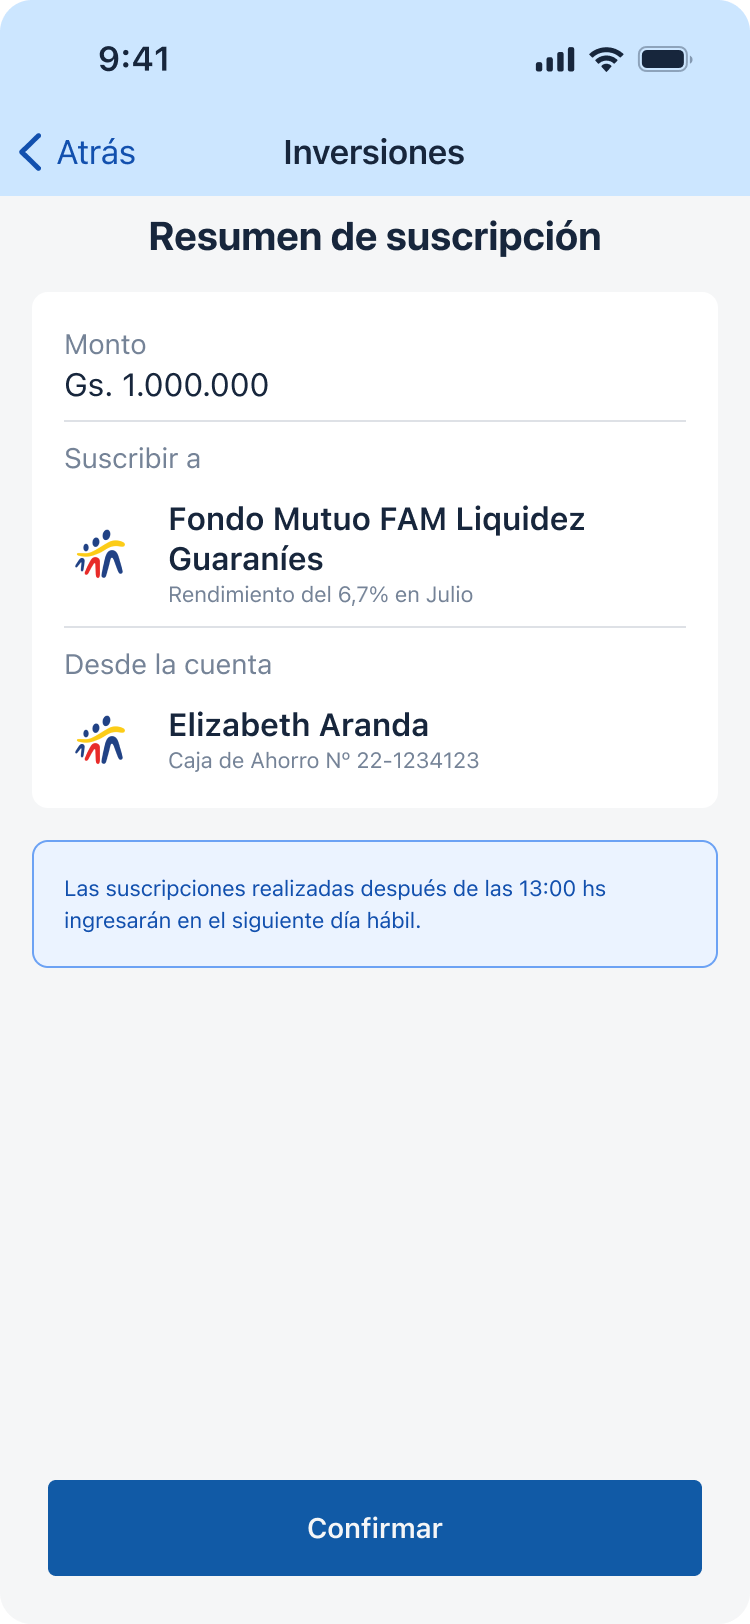This screenshot has width=750, height=1624.
Task: Click the cellular signal bars icon
Action: 555,60
